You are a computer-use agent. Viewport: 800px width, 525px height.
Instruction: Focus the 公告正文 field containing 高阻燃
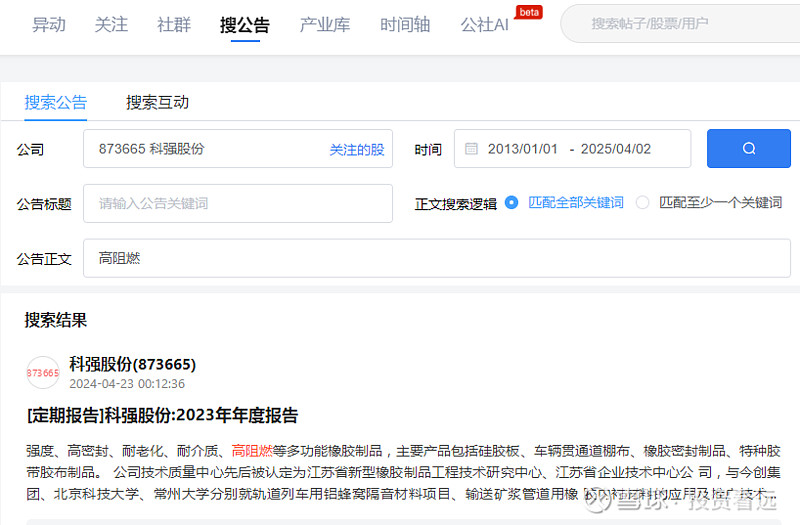tap(437, 258)
